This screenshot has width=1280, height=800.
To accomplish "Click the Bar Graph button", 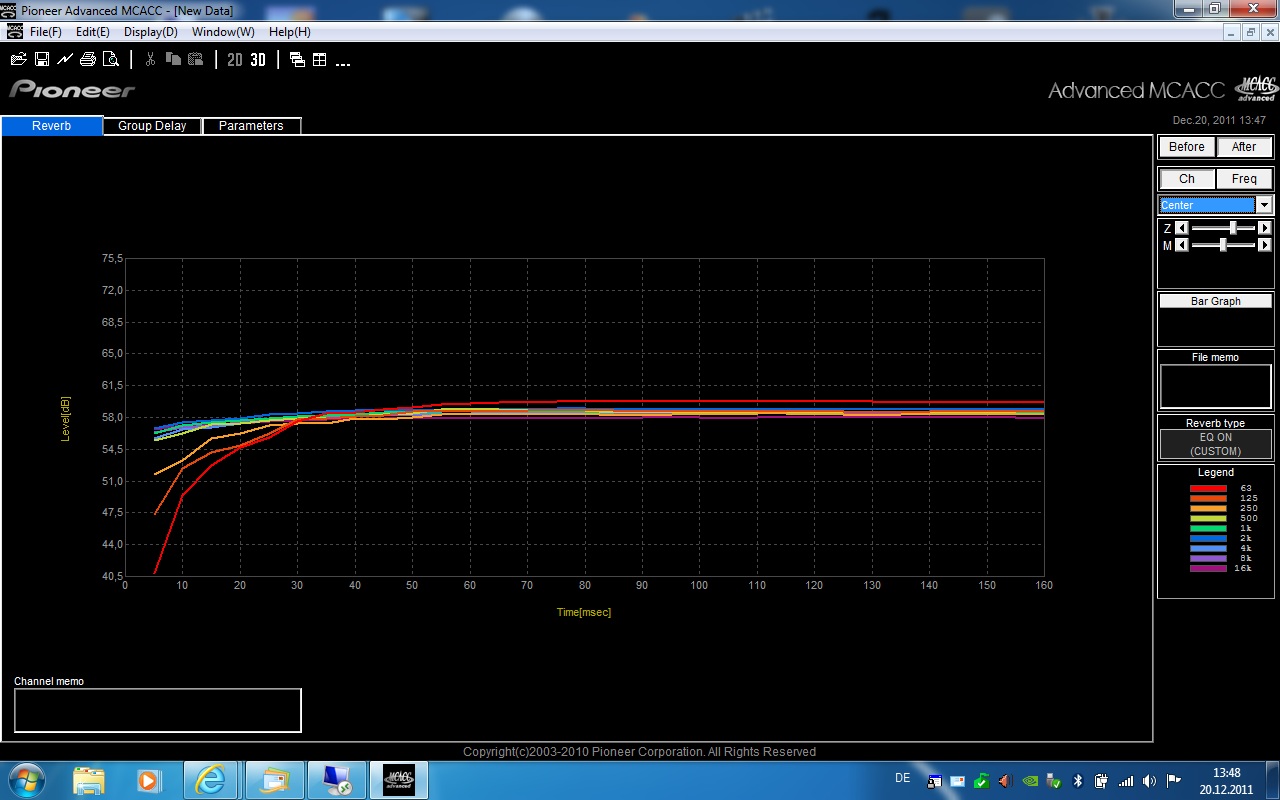I will click(x=1216, y=301).
